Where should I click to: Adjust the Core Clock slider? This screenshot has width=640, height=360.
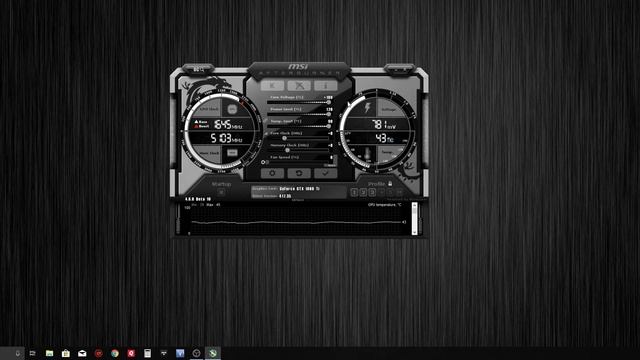pyautogui.click(x=298, y=138)
